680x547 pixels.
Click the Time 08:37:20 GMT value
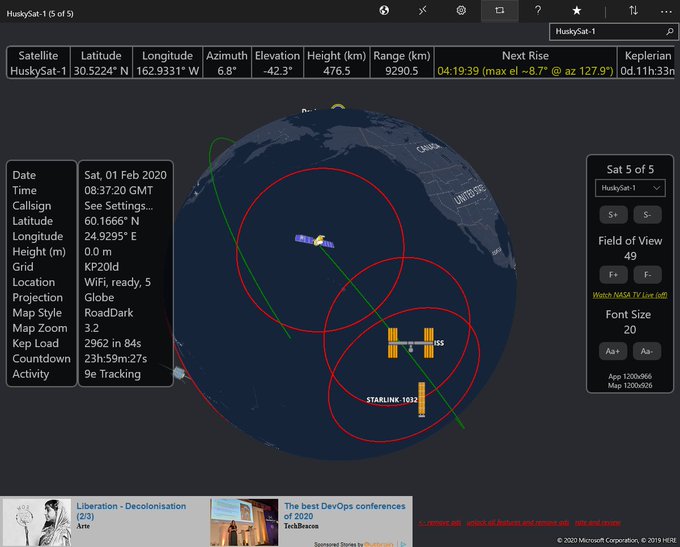119,190
